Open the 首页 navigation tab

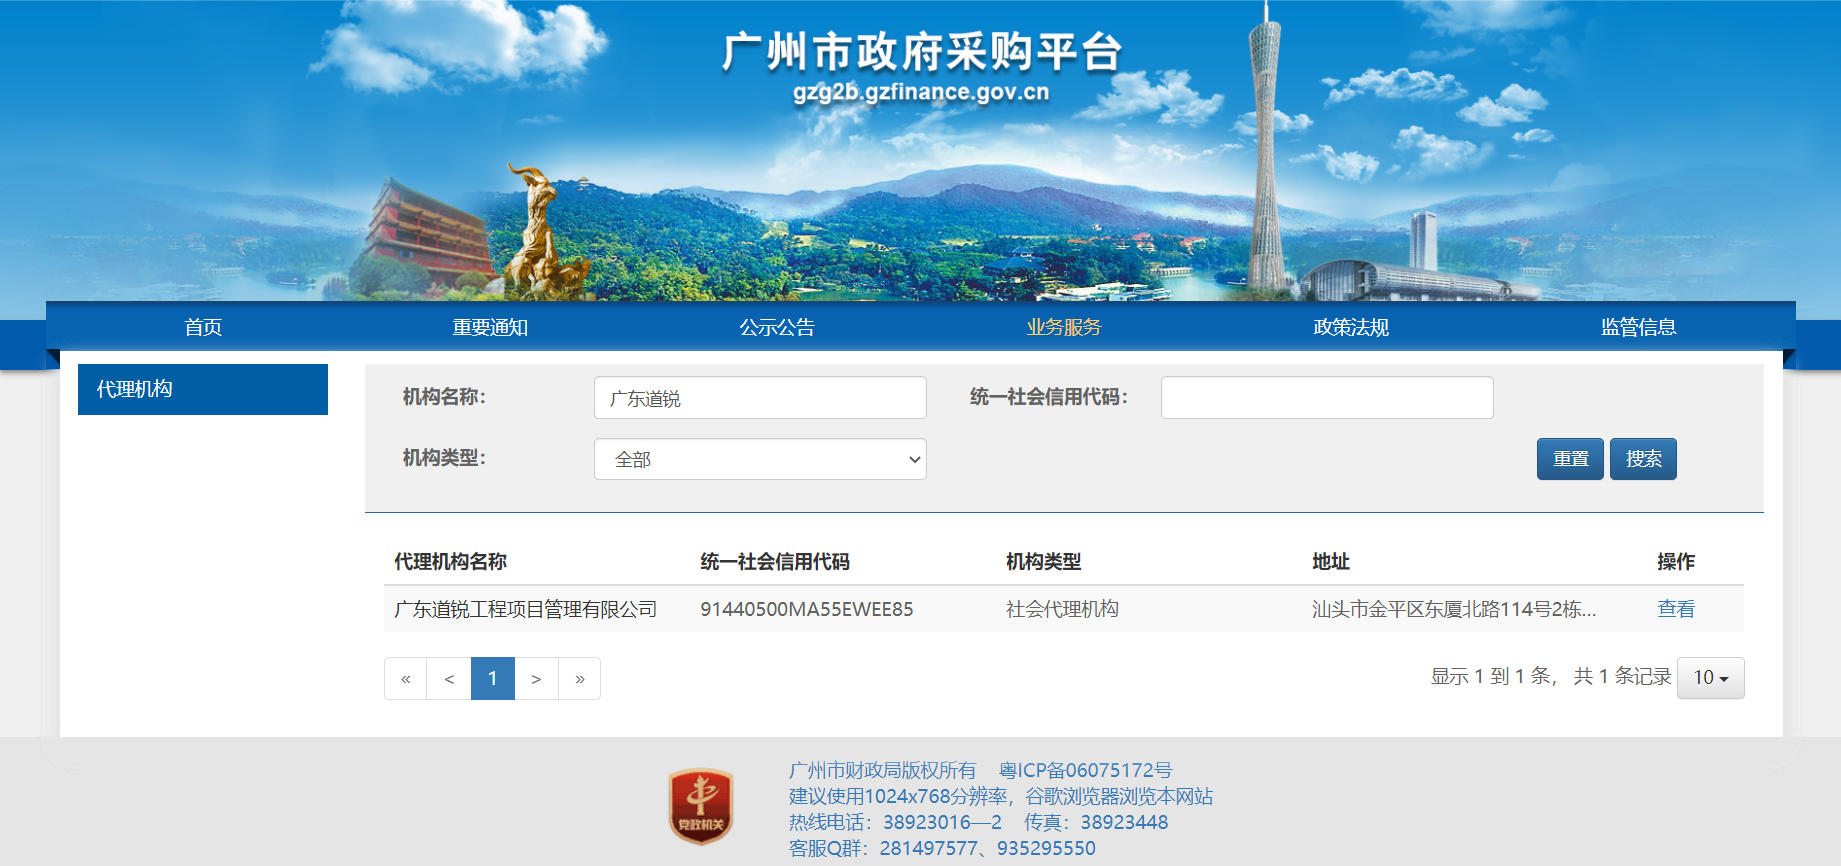tap(203, 327)
